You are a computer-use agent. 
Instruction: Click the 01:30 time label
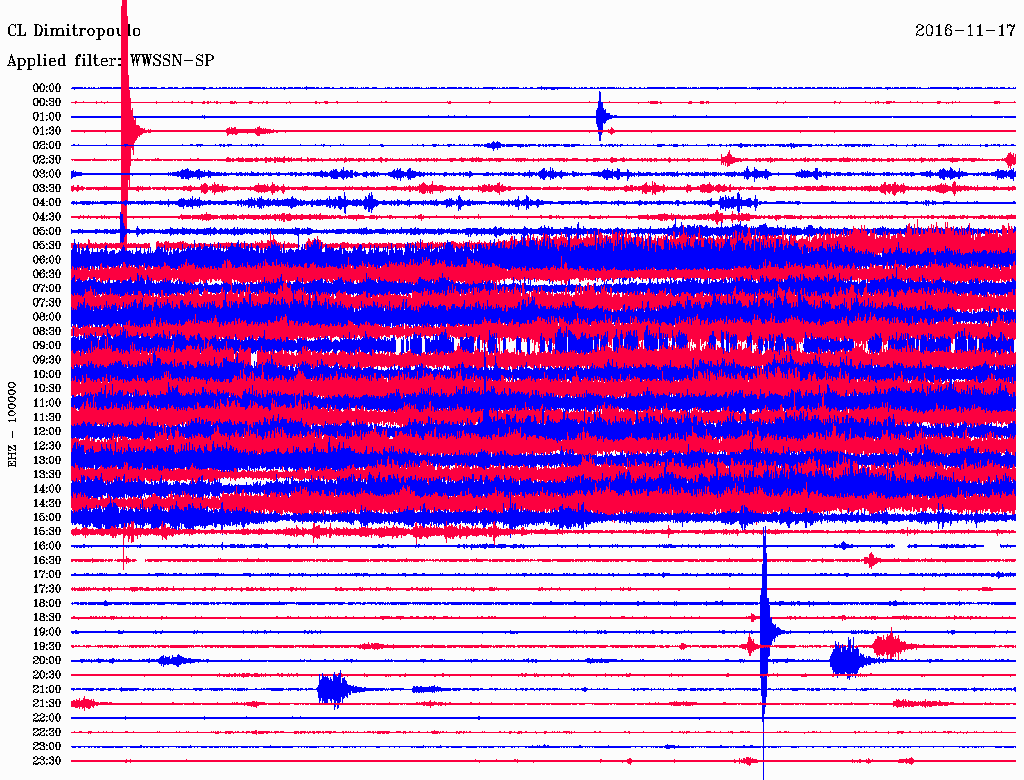47,131
